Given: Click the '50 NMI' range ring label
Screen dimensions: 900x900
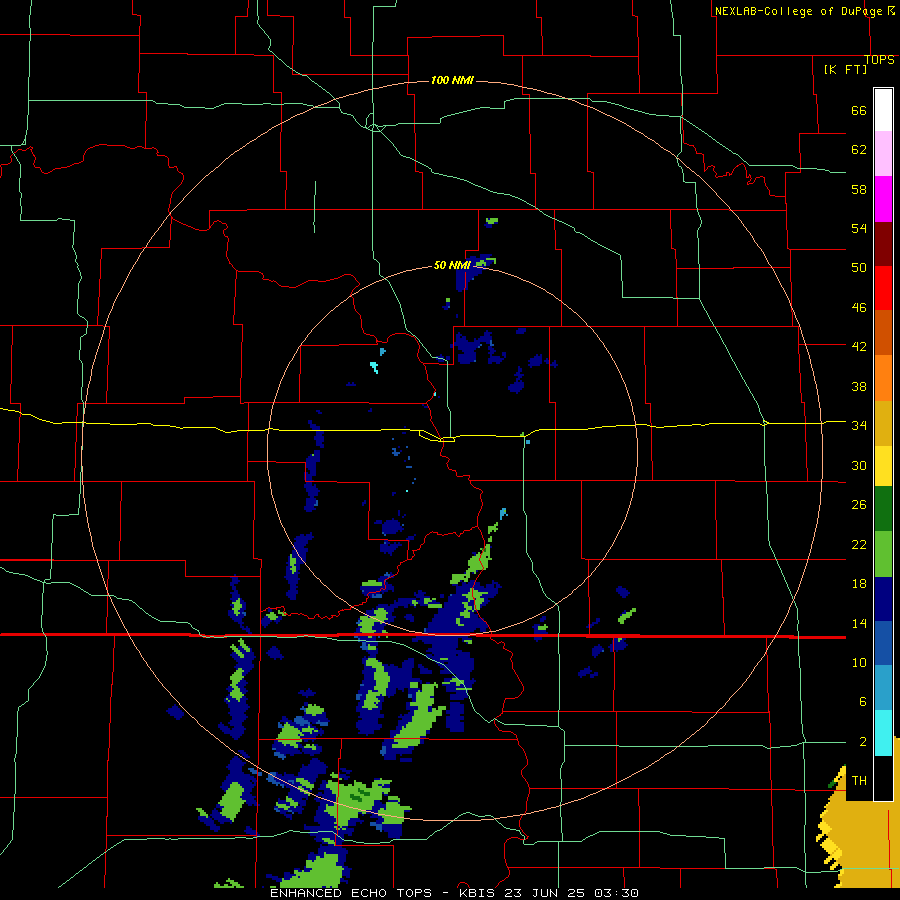Looking at the screenshot, I should [452, 265].
